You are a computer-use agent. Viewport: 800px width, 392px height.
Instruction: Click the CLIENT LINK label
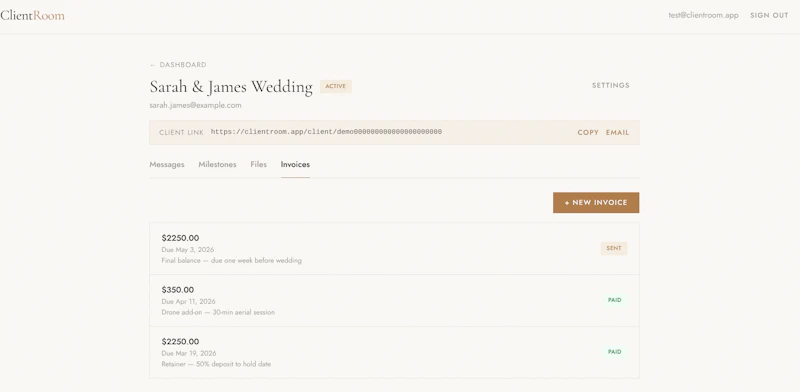click(181, 132)
